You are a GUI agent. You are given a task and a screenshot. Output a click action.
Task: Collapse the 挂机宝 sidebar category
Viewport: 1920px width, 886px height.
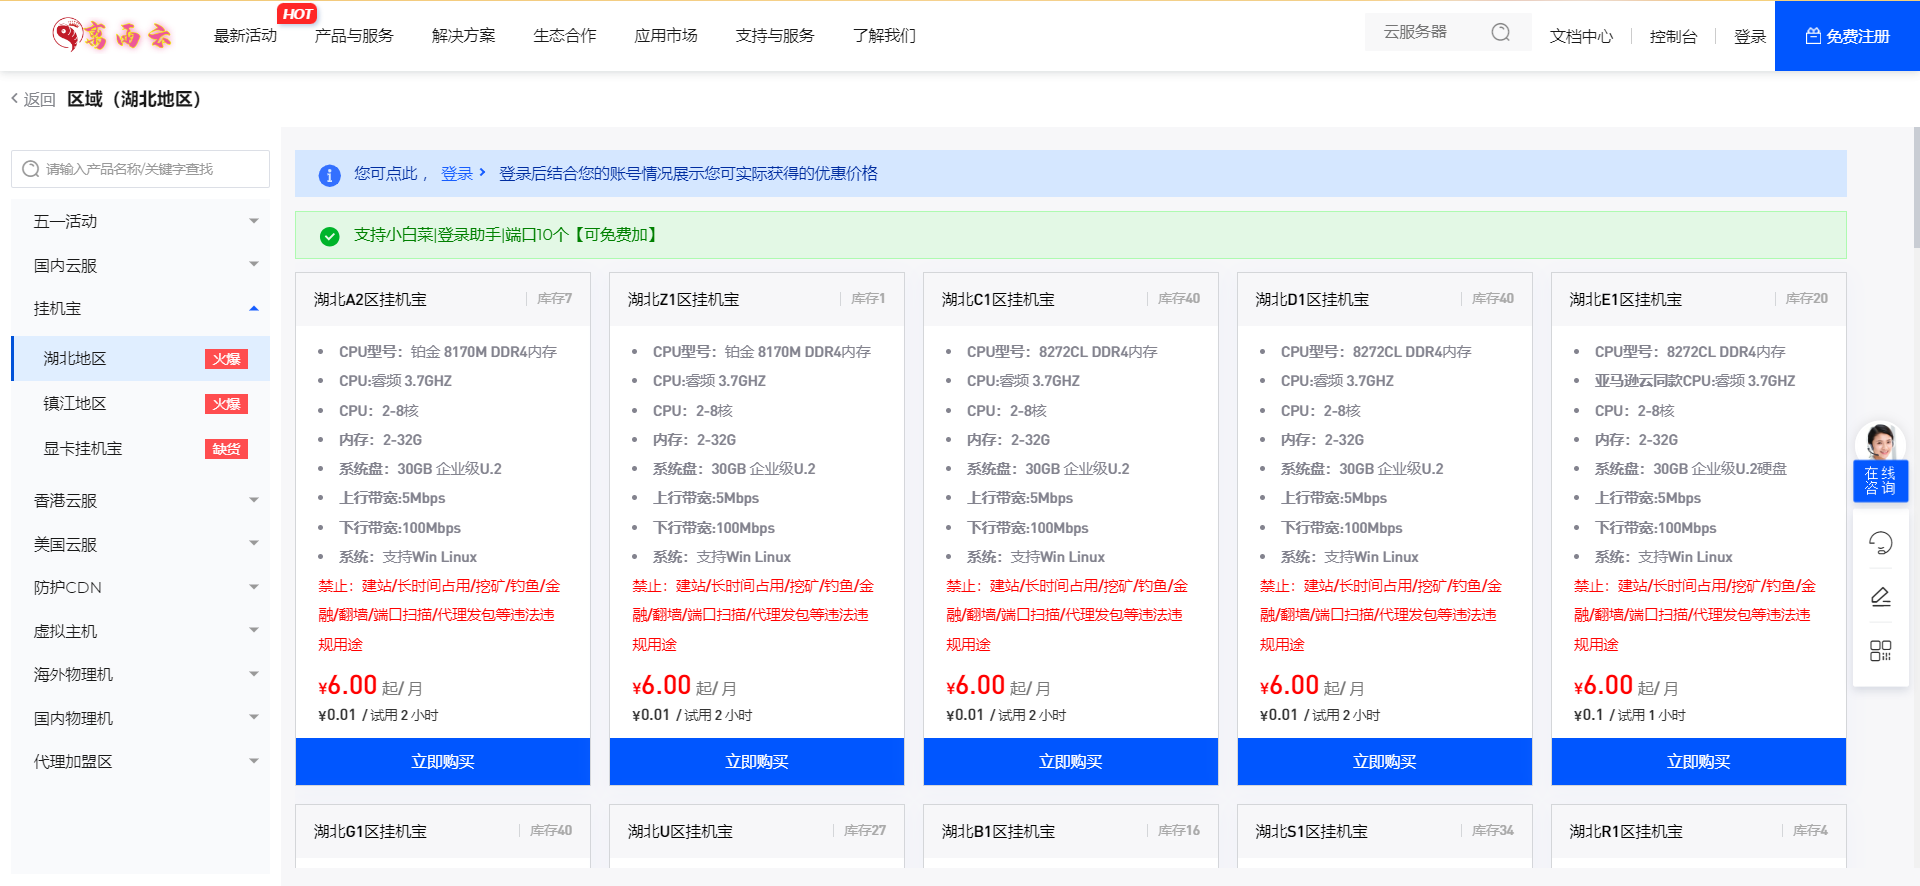tap(140, 309)
